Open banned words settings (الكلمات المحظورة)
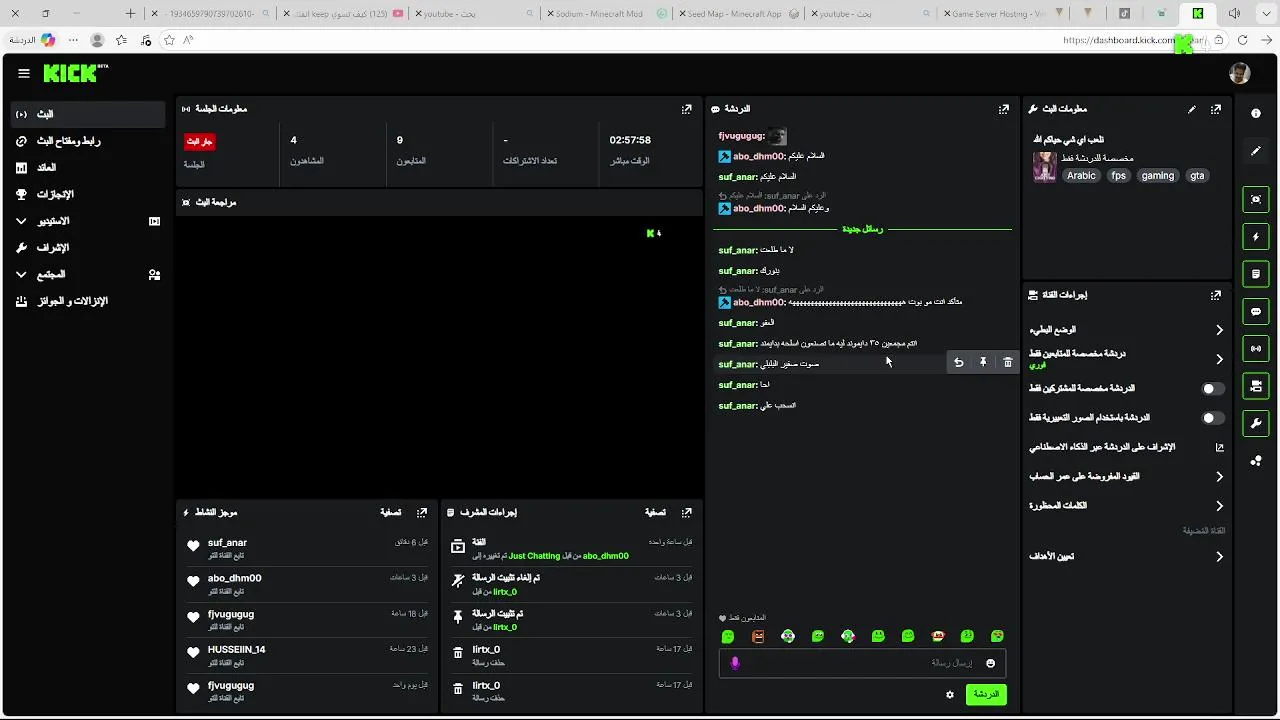The image size is (1280, 720). tap(1127, 506)
